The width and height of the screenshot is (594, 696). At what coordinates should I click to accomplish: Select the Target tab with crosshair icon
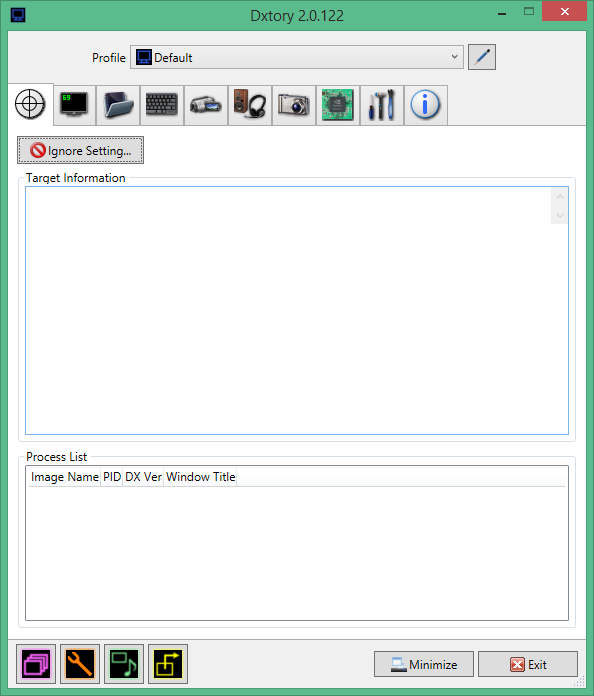click(x=30, y=104)
